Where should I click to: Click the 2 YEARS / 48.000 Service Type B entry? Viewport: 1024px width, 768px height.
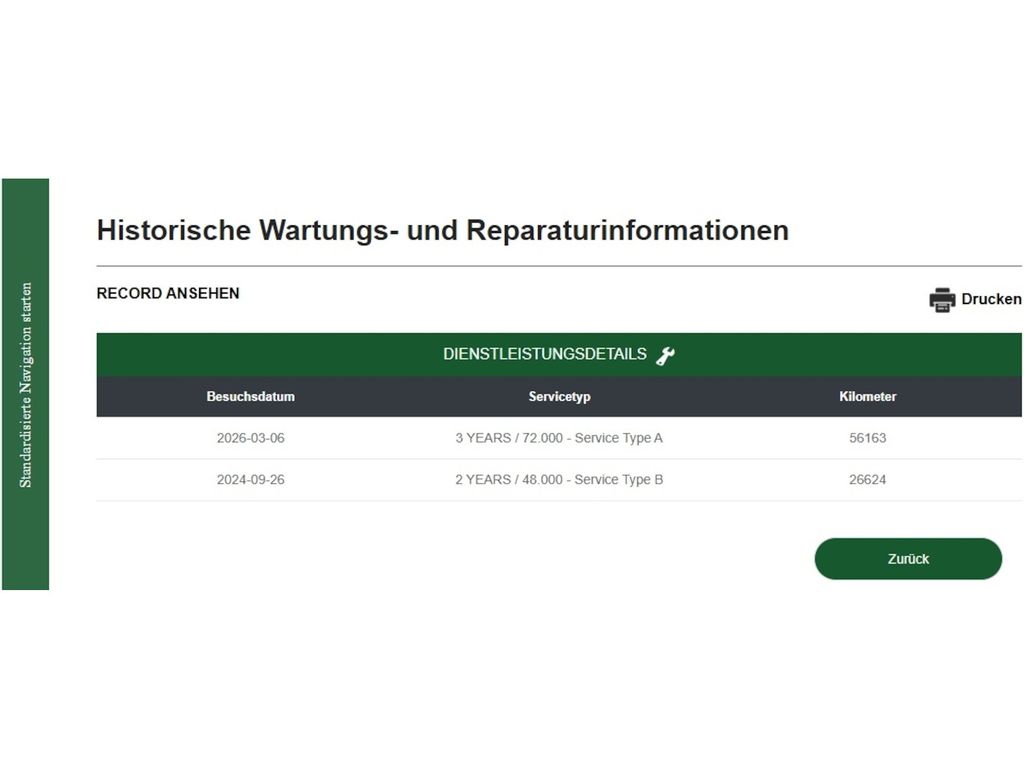click(559, 479)
